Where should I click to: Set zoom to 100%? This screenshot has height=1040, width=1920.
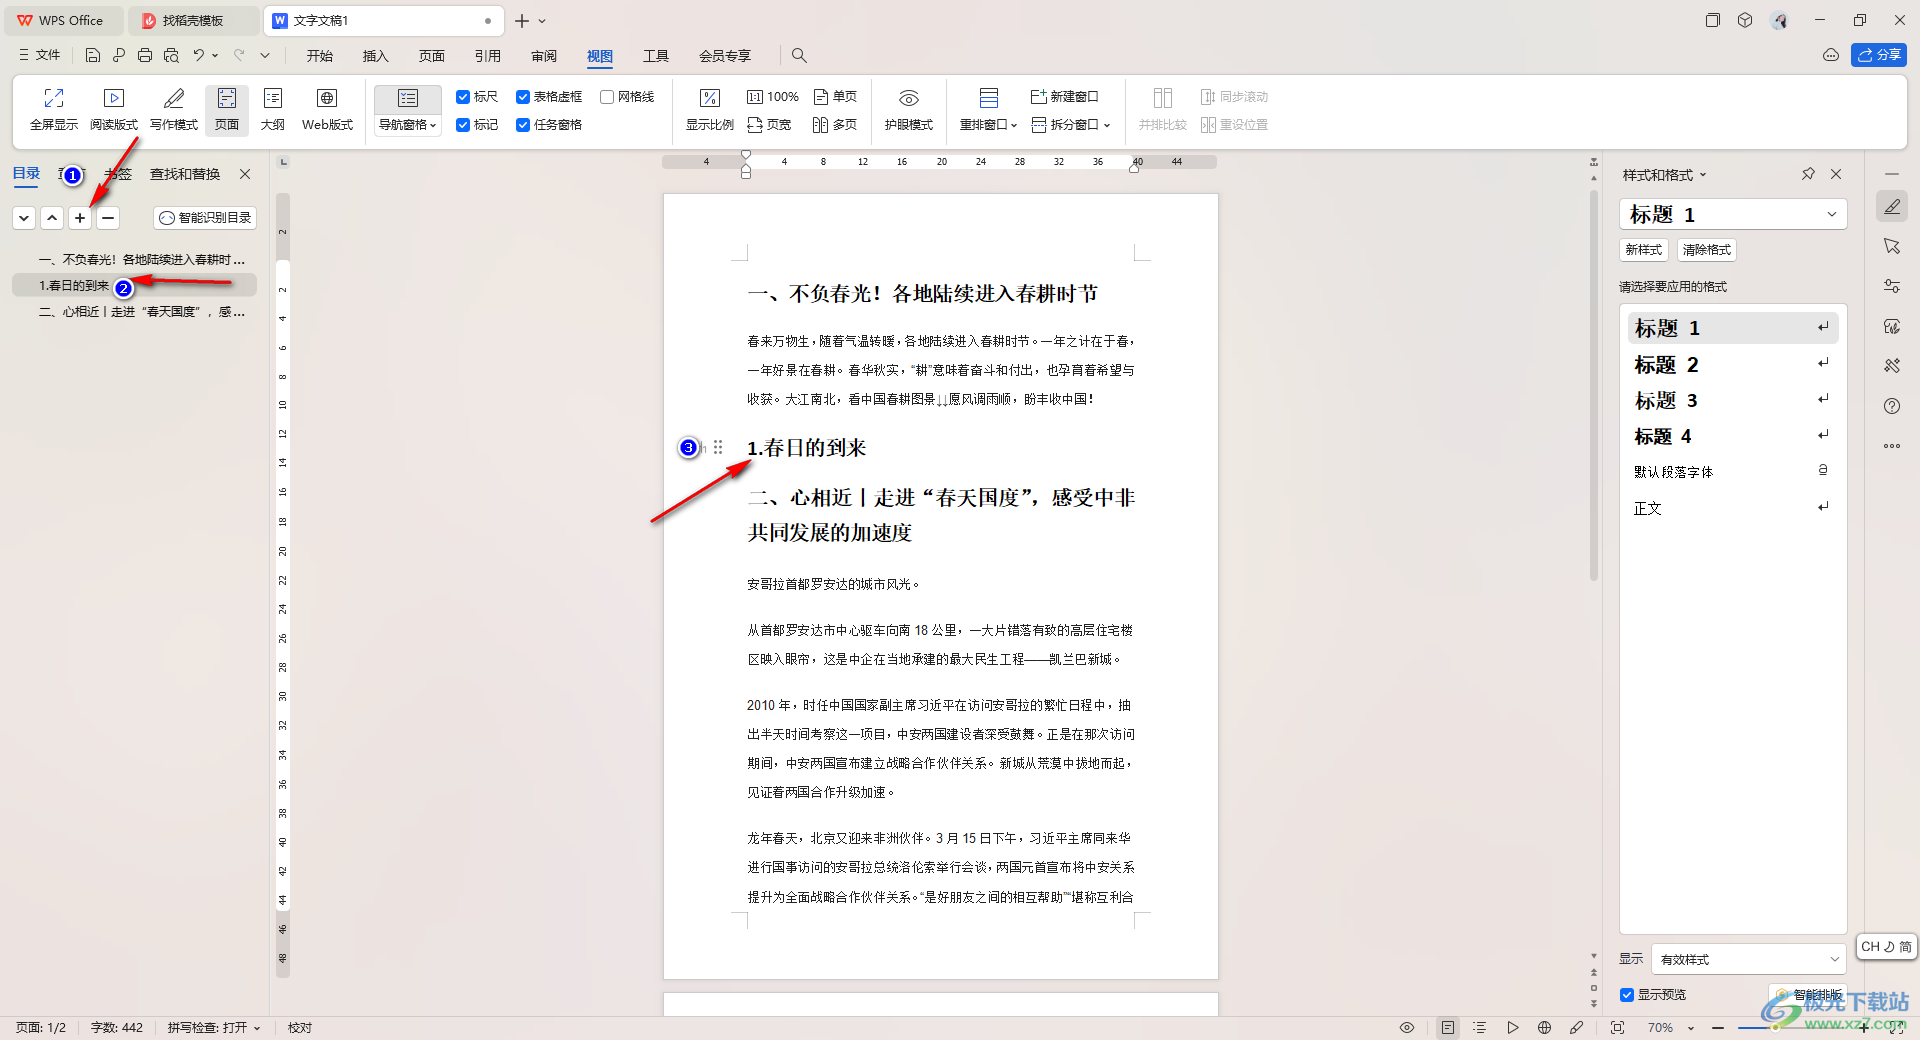[x=773, y=97]
